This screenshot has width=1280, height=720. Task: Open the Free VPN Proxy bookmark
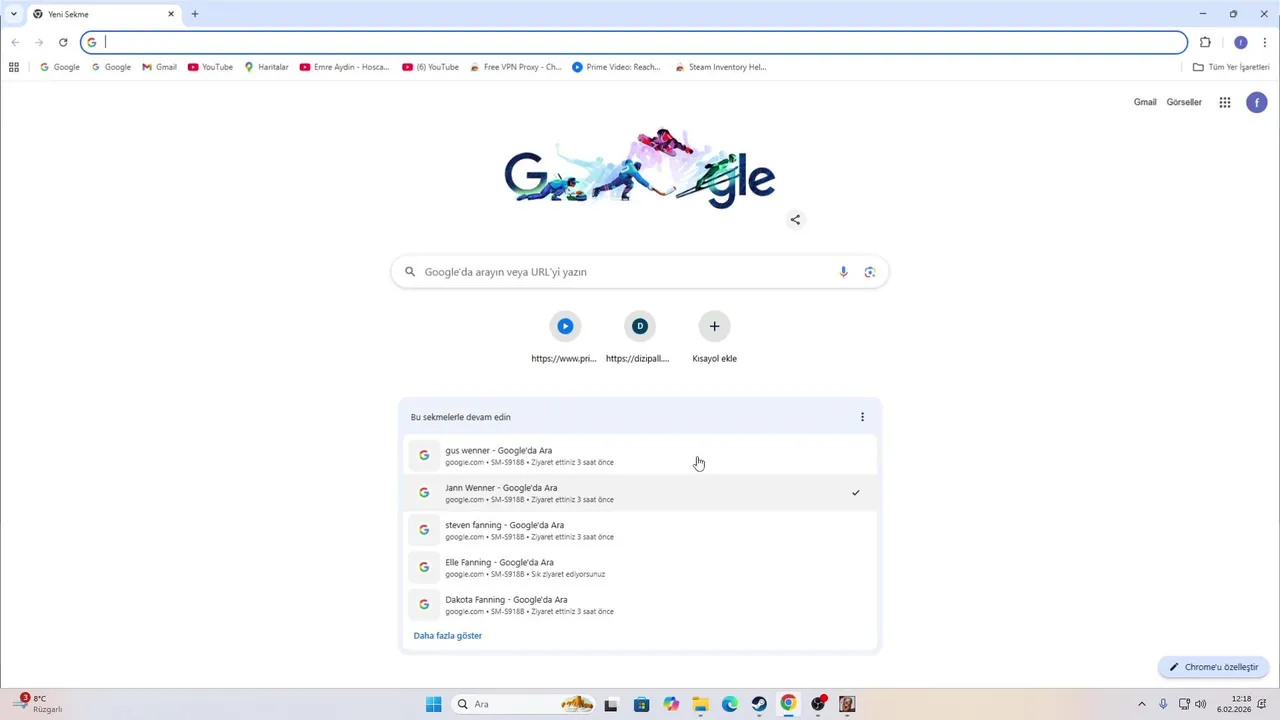[516, 67]
